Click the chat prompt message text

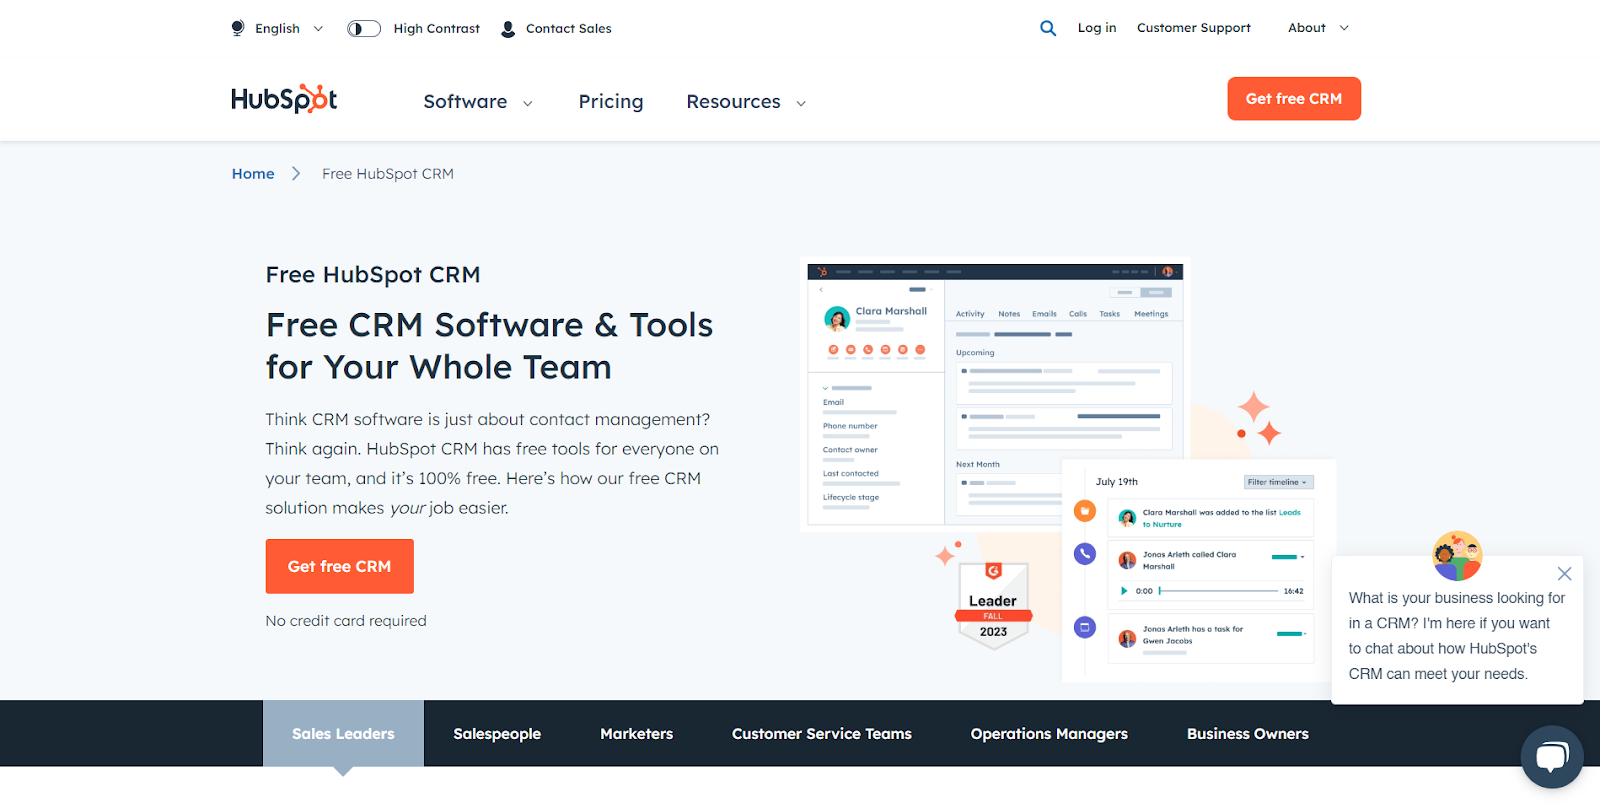[1457, 636]
